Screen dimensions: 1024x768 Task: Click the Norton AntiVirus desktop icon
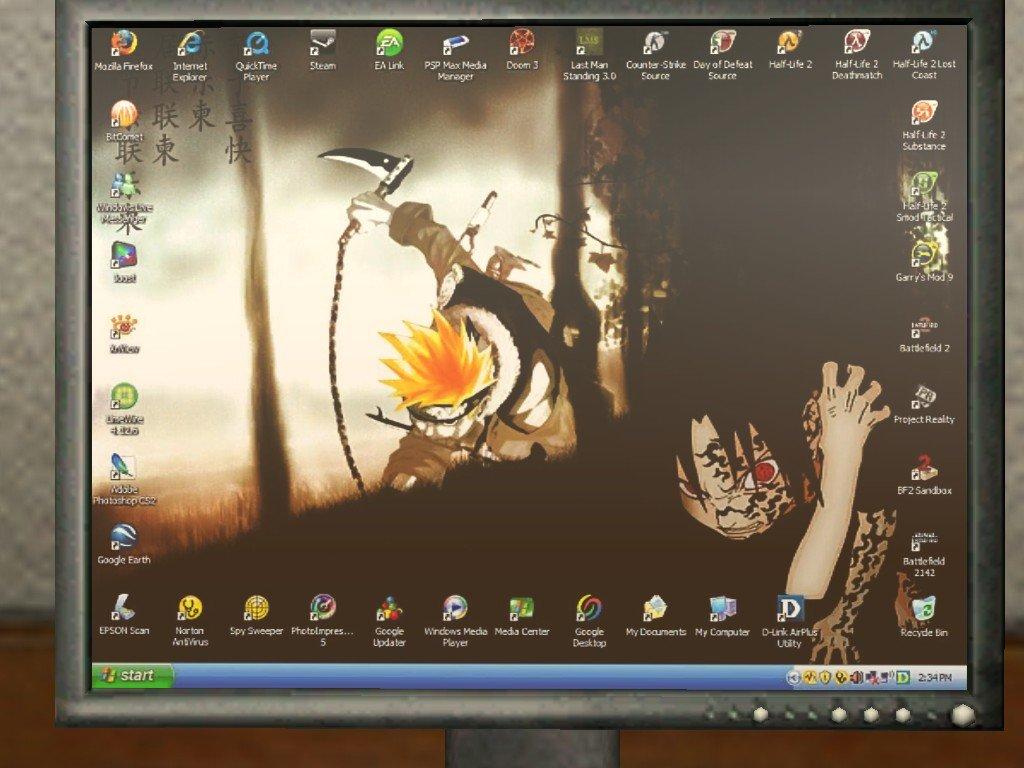(190, 609)
